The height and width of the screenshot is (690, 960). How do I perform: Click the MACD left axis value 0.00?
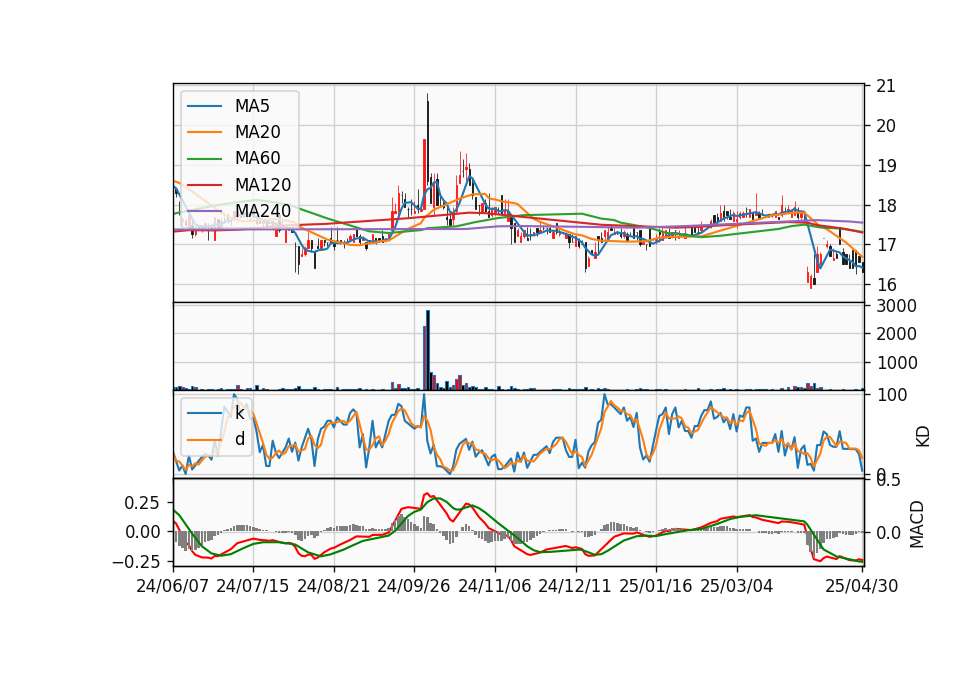[x=142, y=532]
